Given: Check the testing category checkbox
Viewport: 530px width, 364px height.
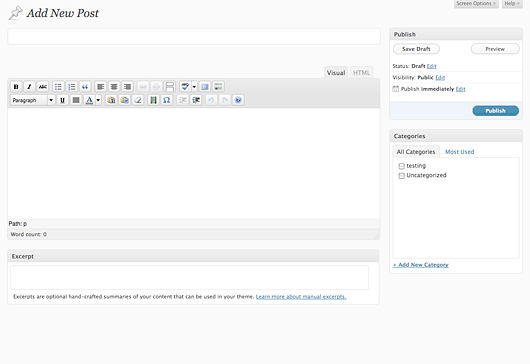Looking at the screenshot, I should 402,166.
